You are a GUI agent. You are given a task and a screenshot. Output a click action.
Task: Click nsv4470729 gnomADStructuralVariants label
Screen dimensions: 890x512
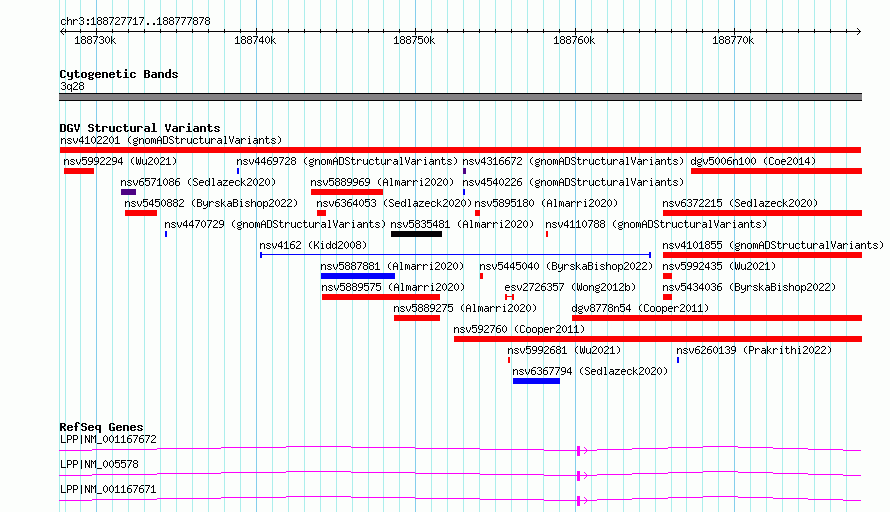click(x=275, y=224)
